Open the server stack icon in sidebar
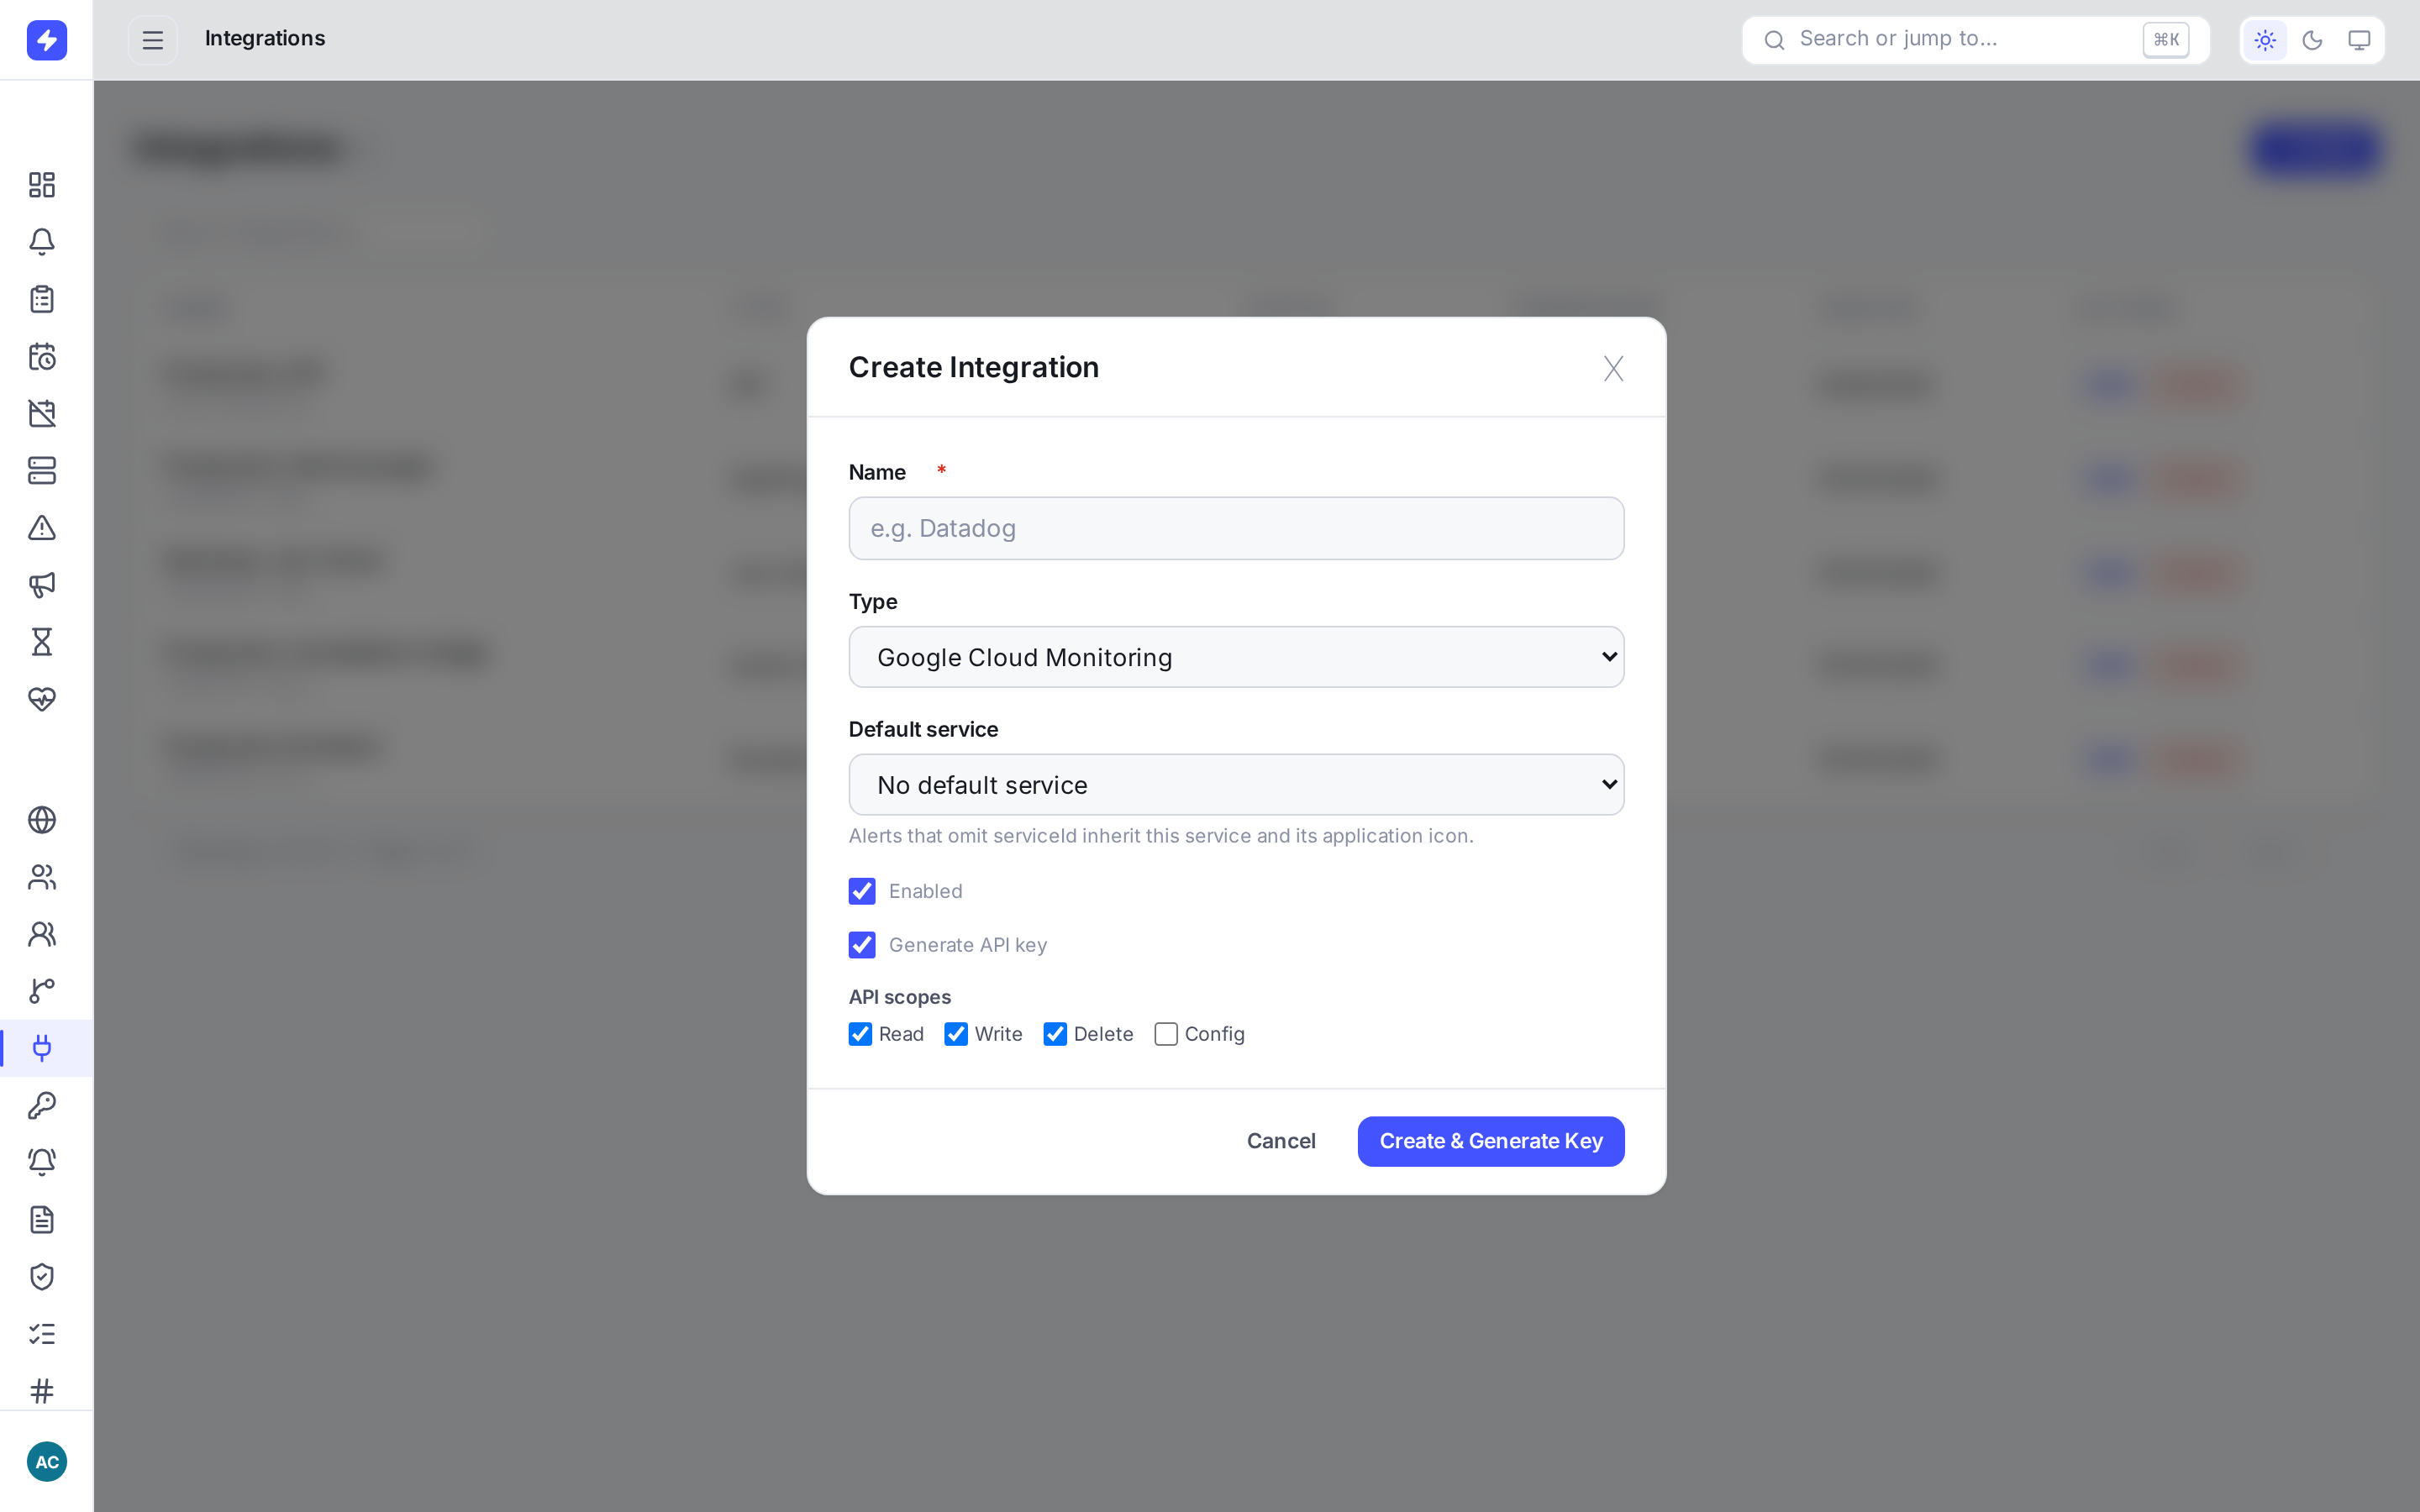The image size is (2420, 1512). tap(42, 470)
